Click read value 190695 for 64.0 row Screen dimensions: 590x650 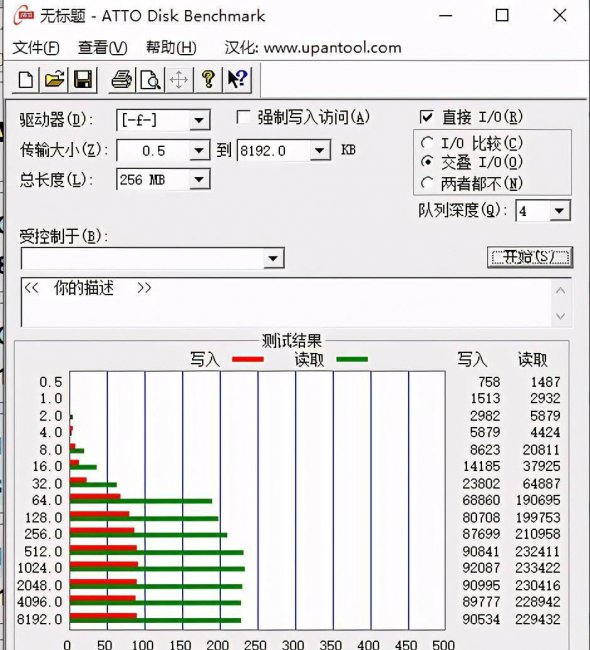538,500
